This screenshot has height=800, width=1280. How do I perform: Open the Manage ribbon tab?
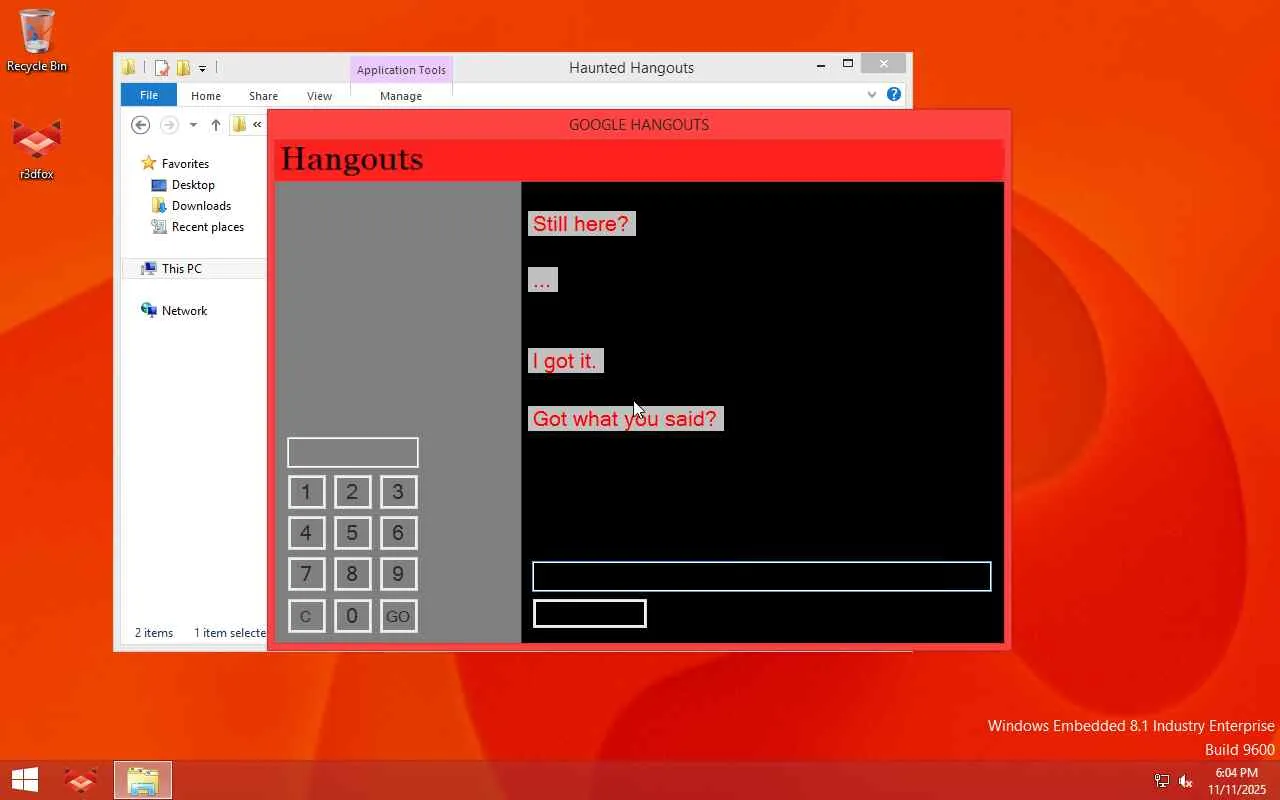401,96
